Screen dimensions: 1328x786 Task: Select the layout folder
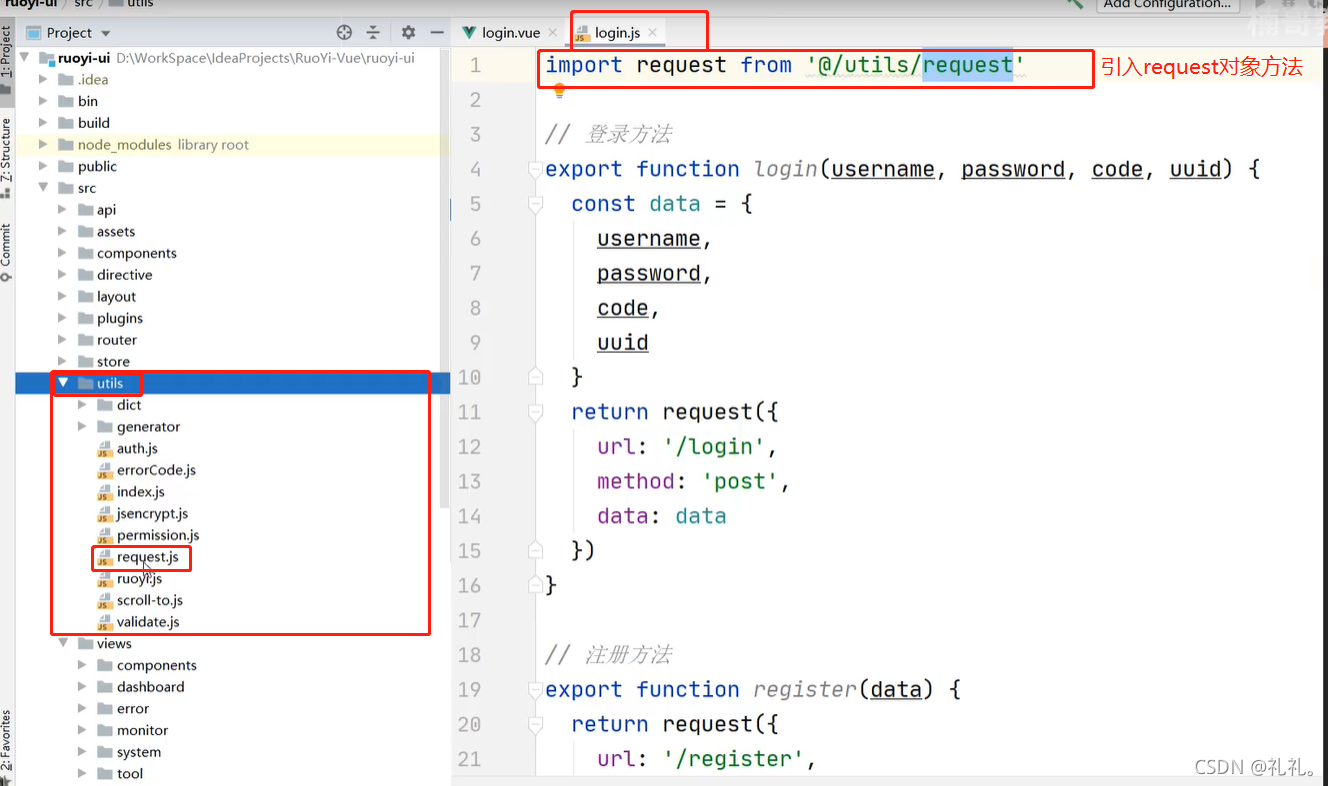pyautogui.click(x=116, y=297)
